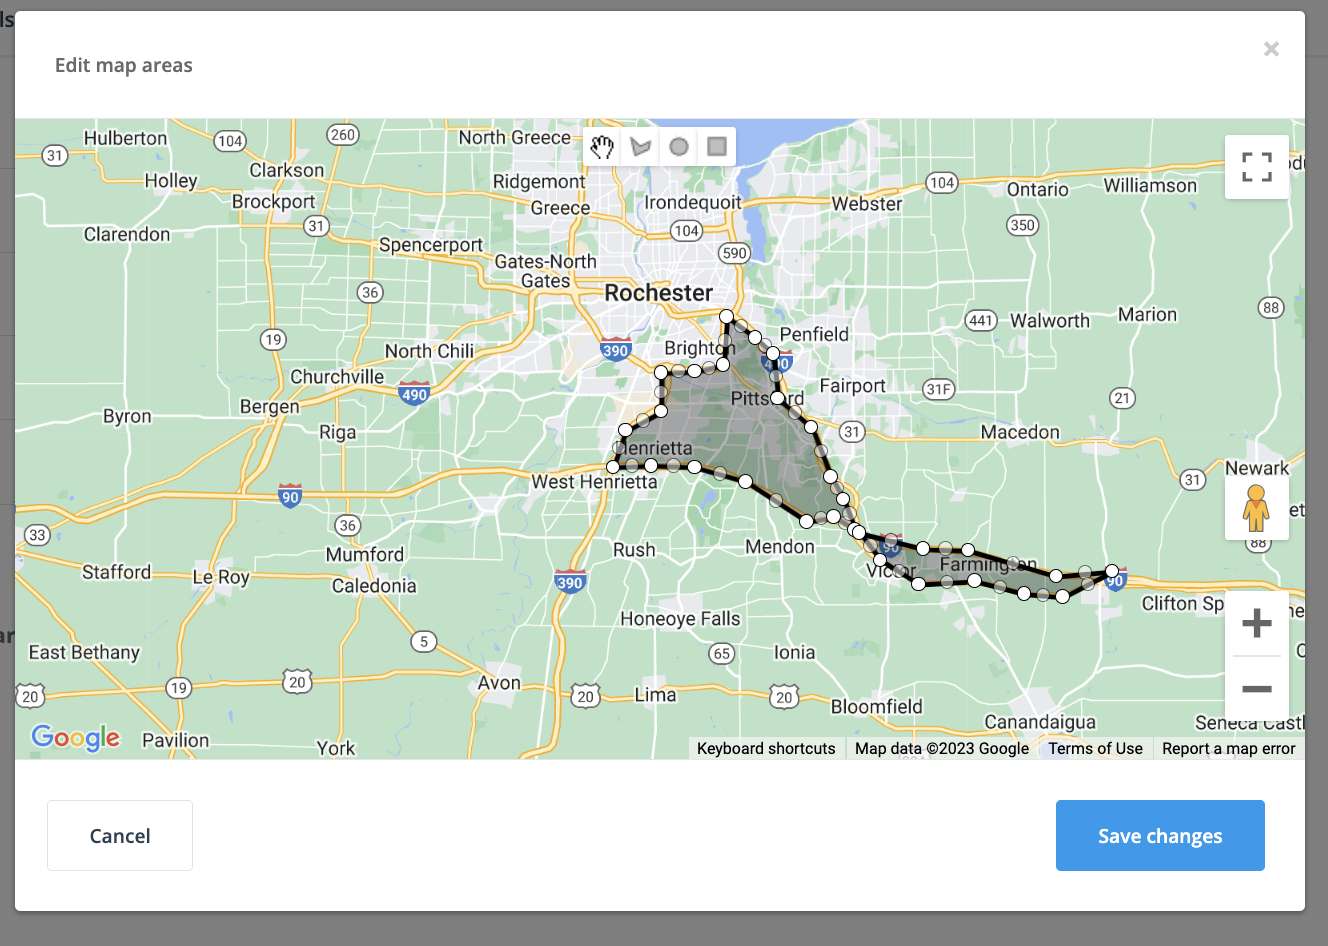Viewport: 1328px width, 946px height.
Task: Click route 65 marker near Honeoye Falls
Action: pyautogui.click(x=722, y=654)
